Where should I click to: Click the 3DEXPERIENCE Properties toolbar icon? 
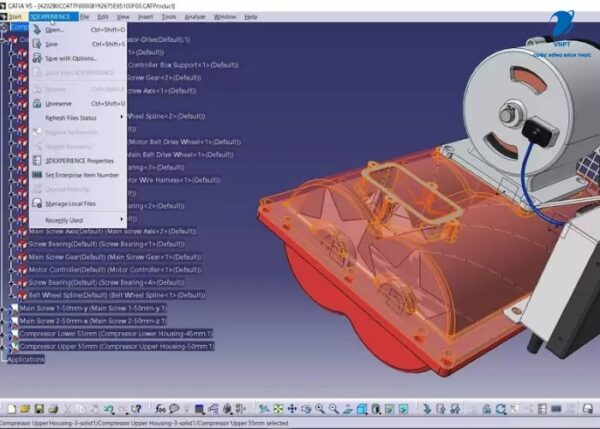542,409
